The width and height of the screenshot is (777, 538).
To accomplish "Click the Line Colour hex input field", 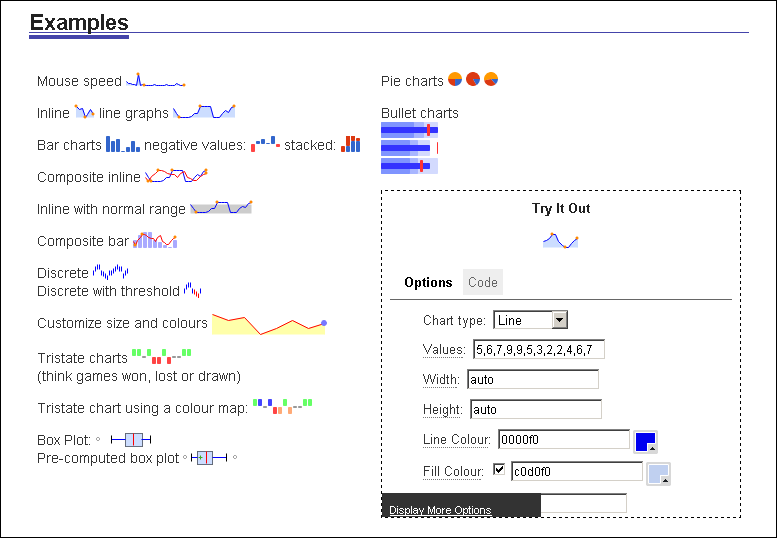I will pyautogui.click(x=563, y=439).
